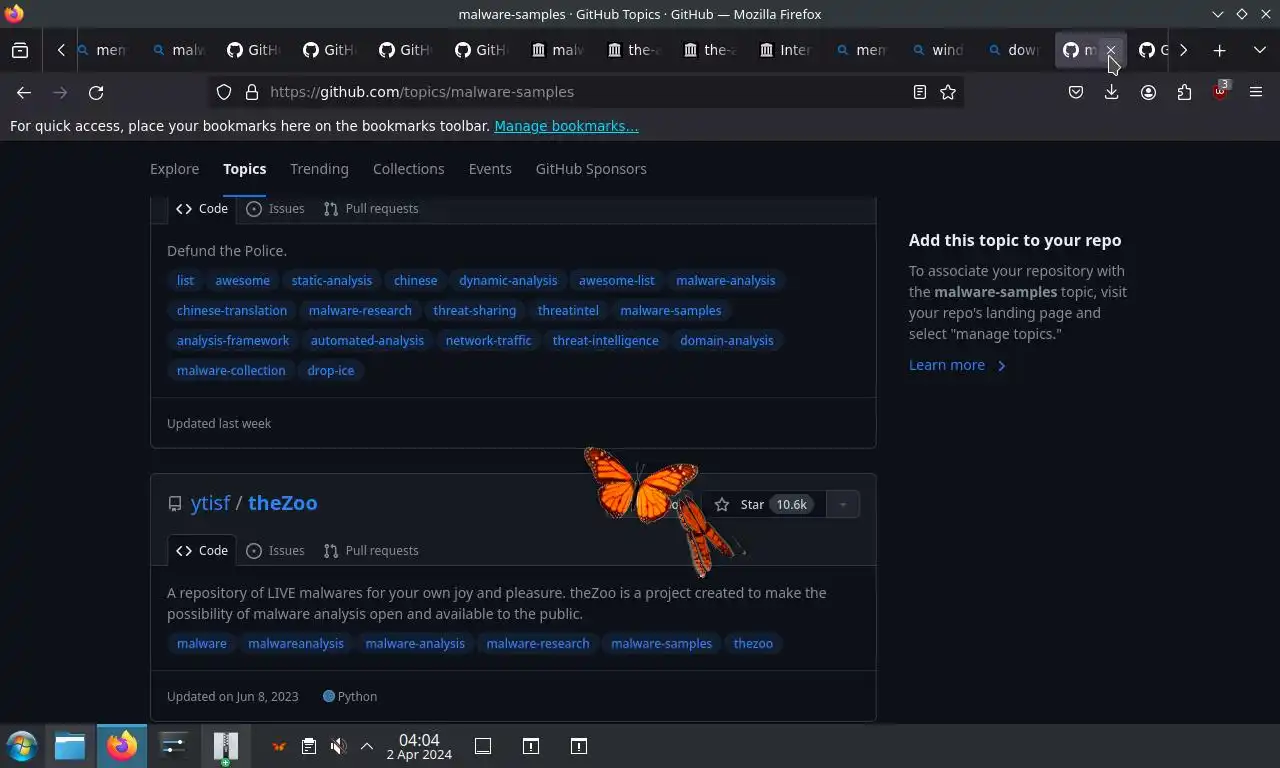
Task: Unmute audio via volume tray icon
Action: click(339, 746)
